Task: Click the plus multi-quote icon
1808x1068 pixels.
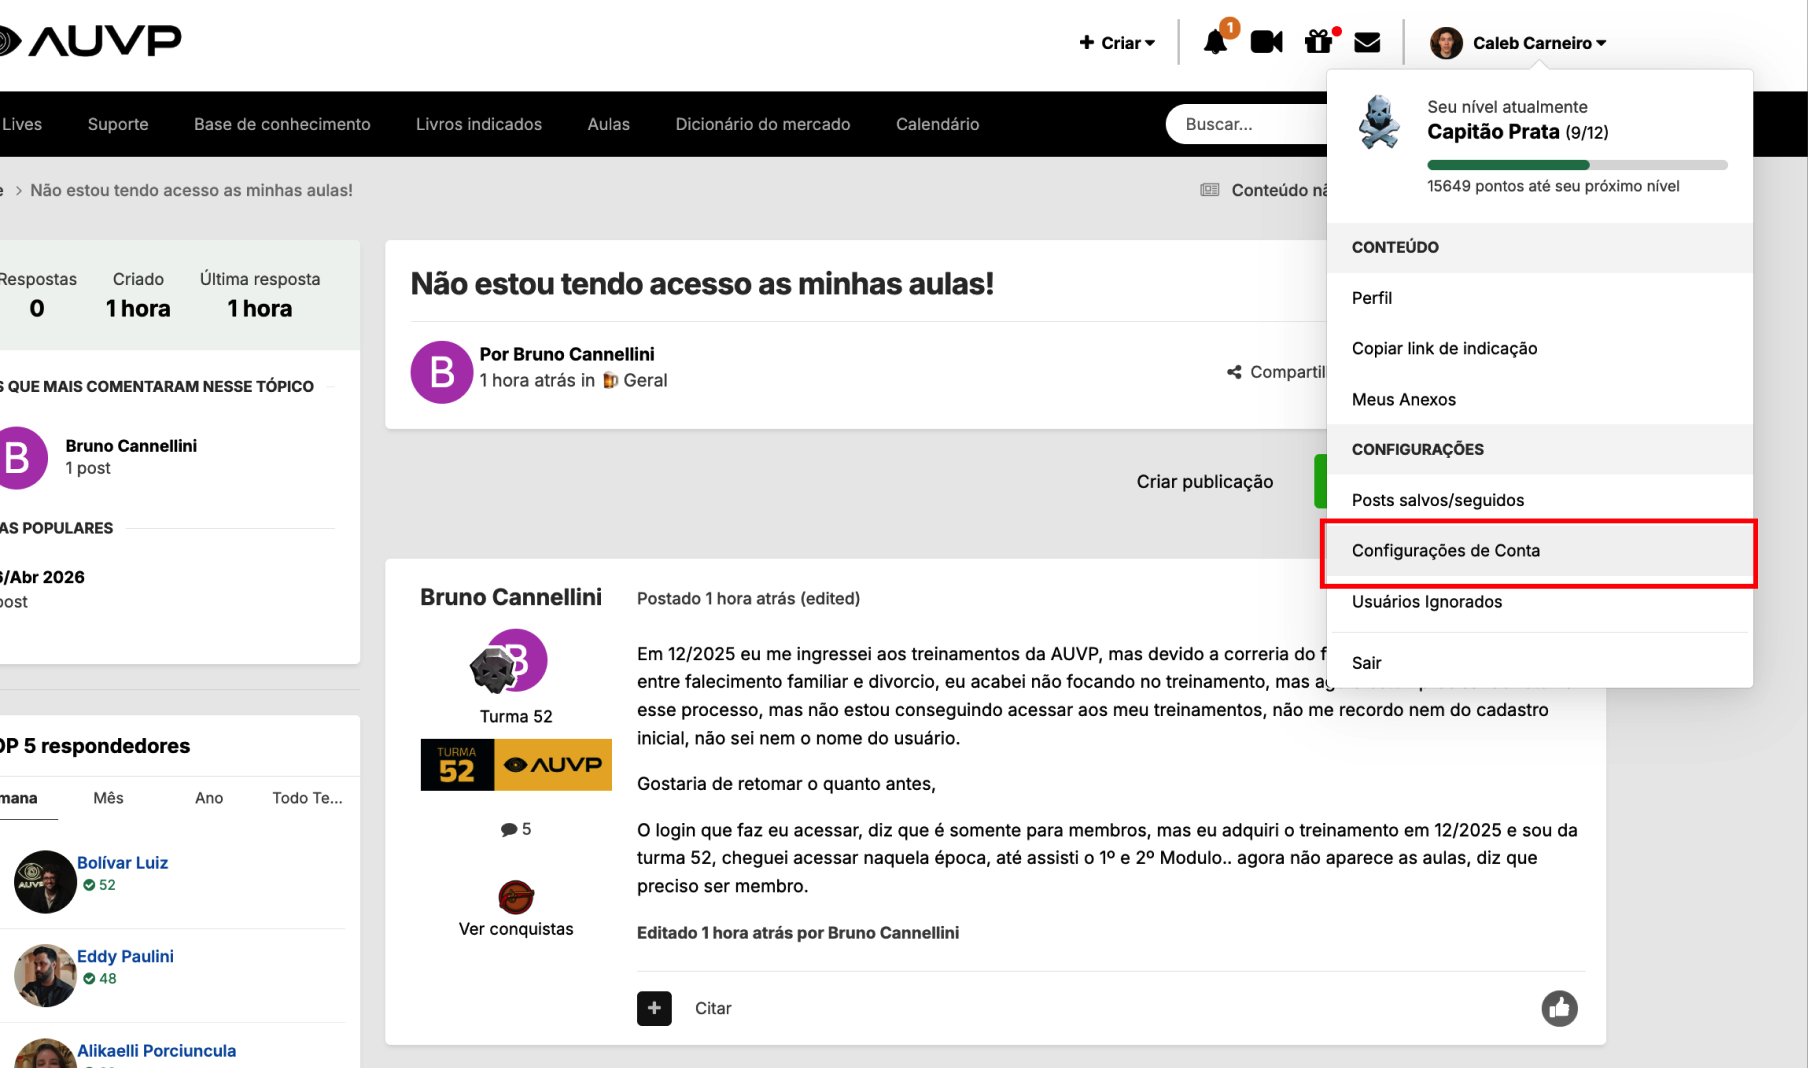Action: [x=654, y=1008]
